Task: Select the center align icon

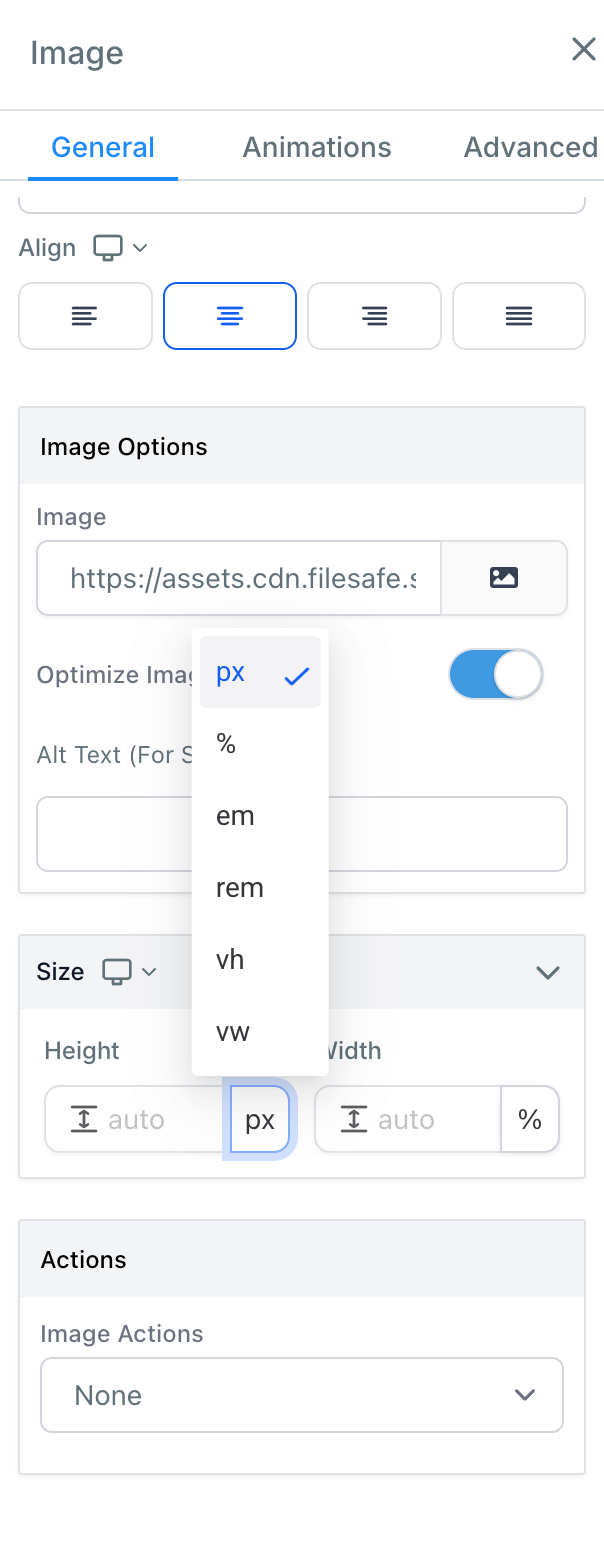Action: 230,316
